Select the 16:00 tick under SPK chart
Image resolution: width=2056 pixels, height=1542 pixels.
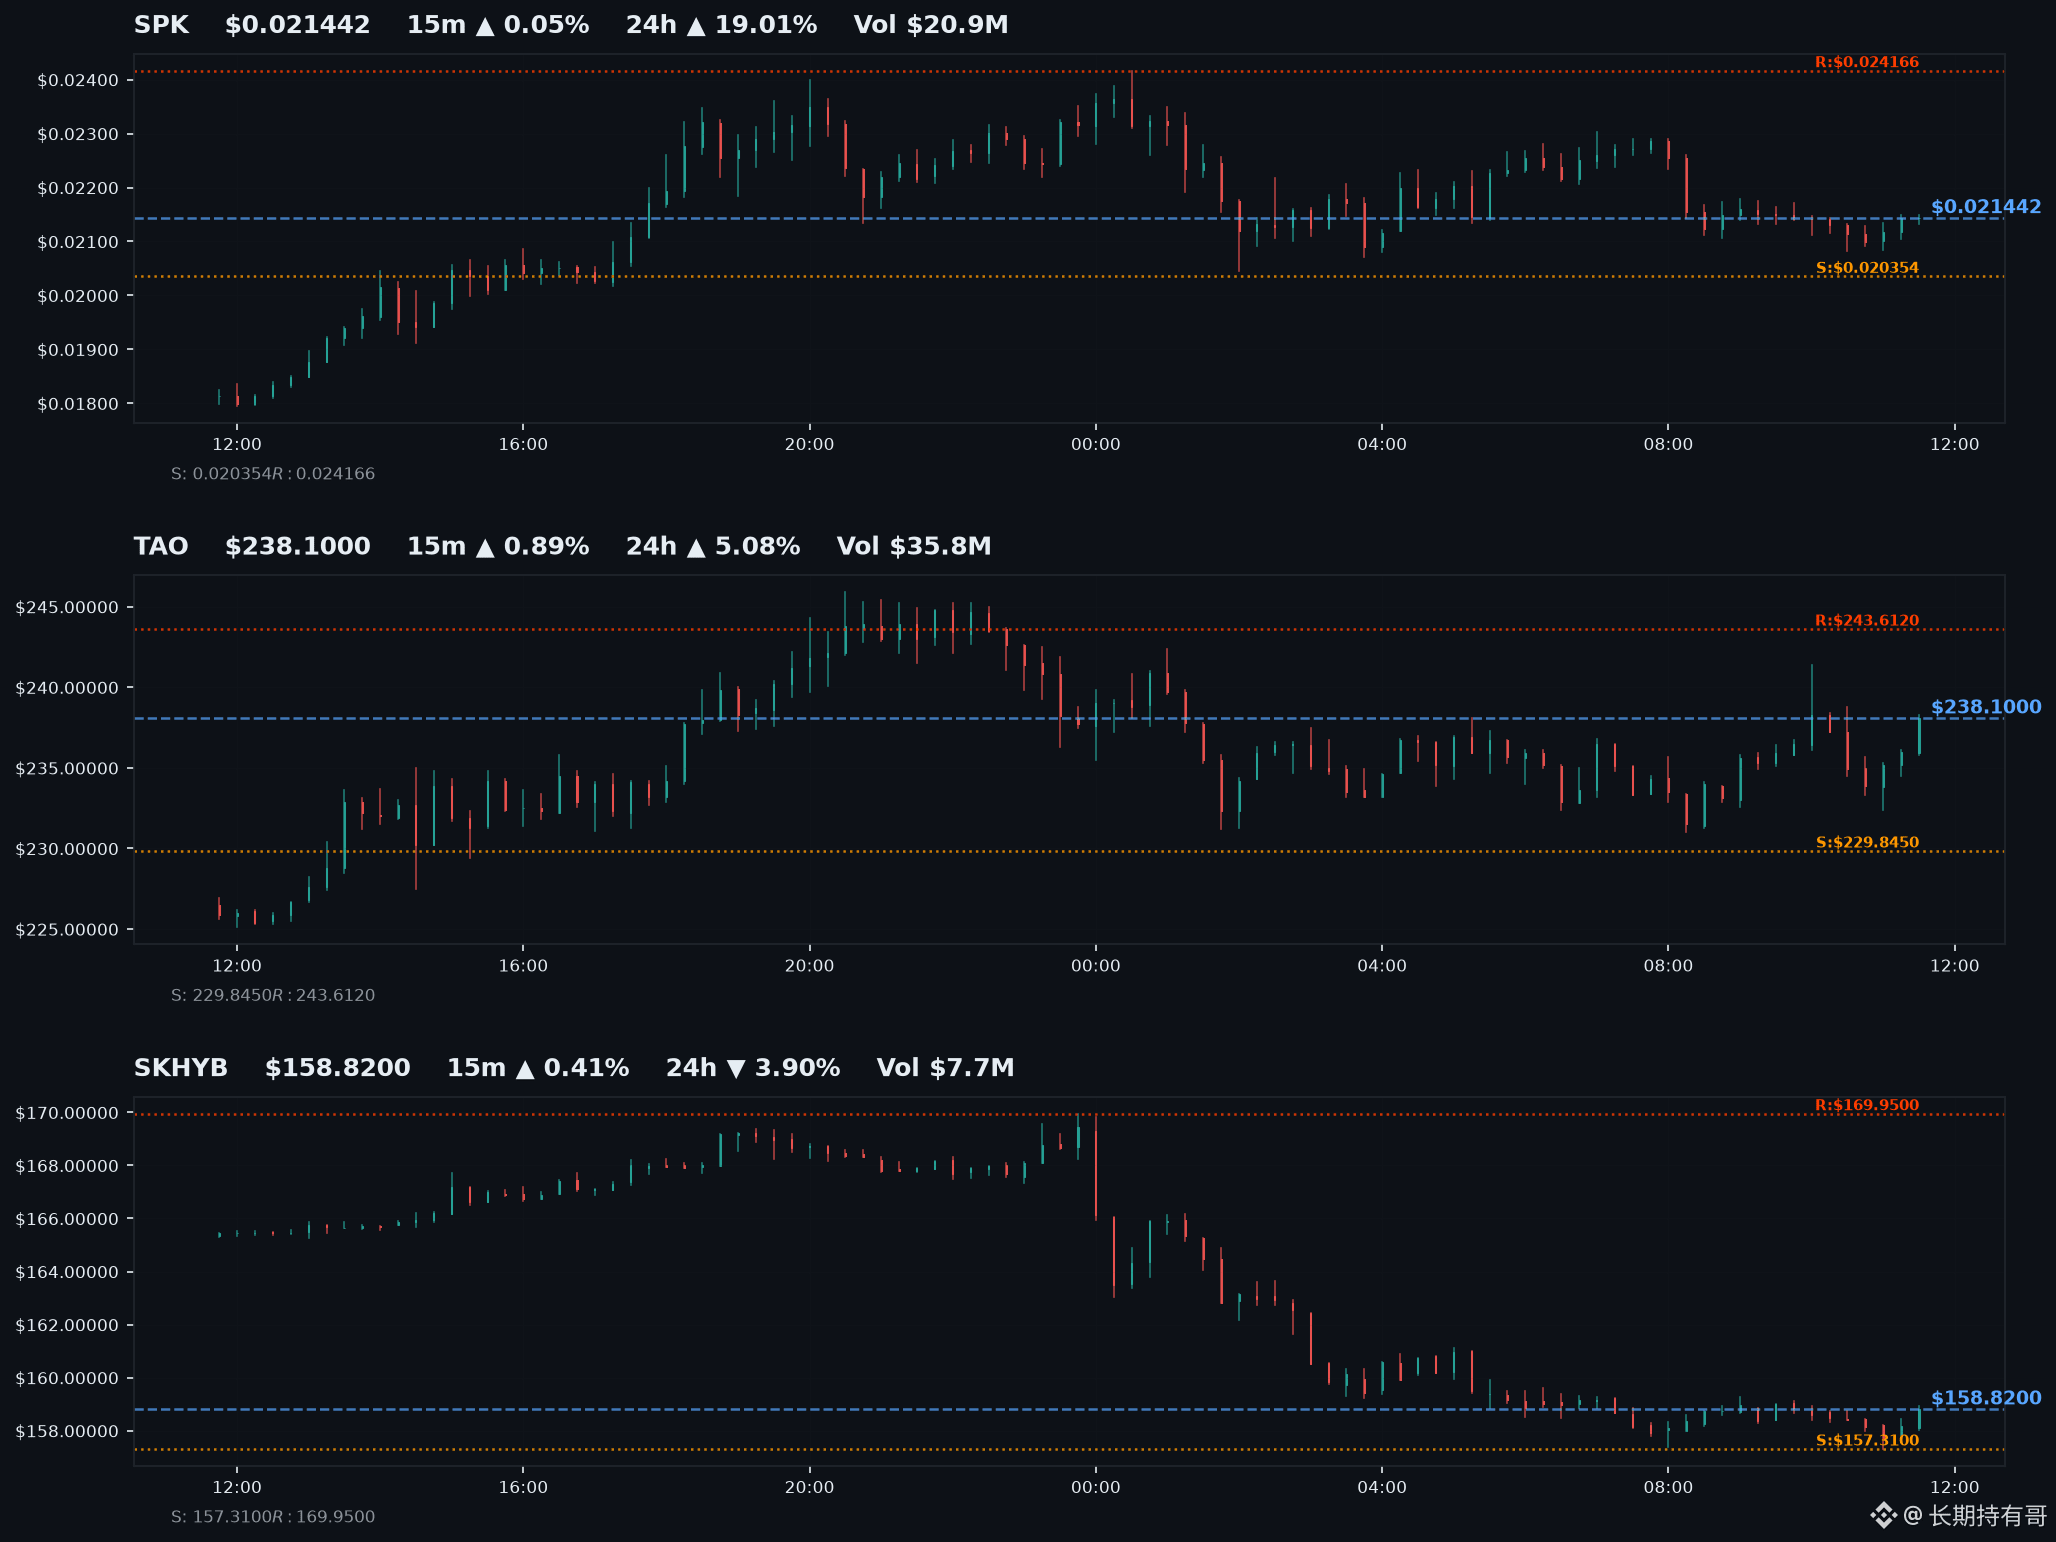pyautogui.click(x=523, y=444)
